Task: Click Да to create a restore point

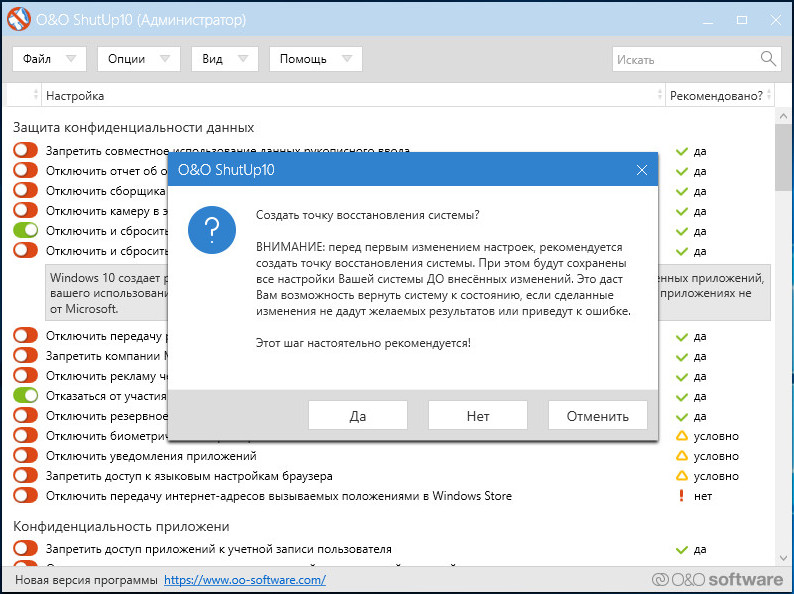Action: click(x=358, y=416)
